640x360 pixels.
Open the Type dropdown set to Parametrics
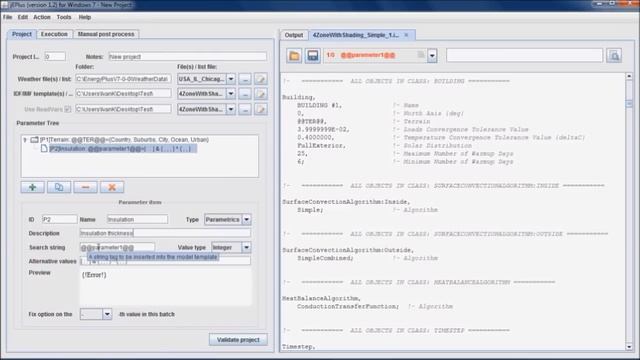(247, 220)
